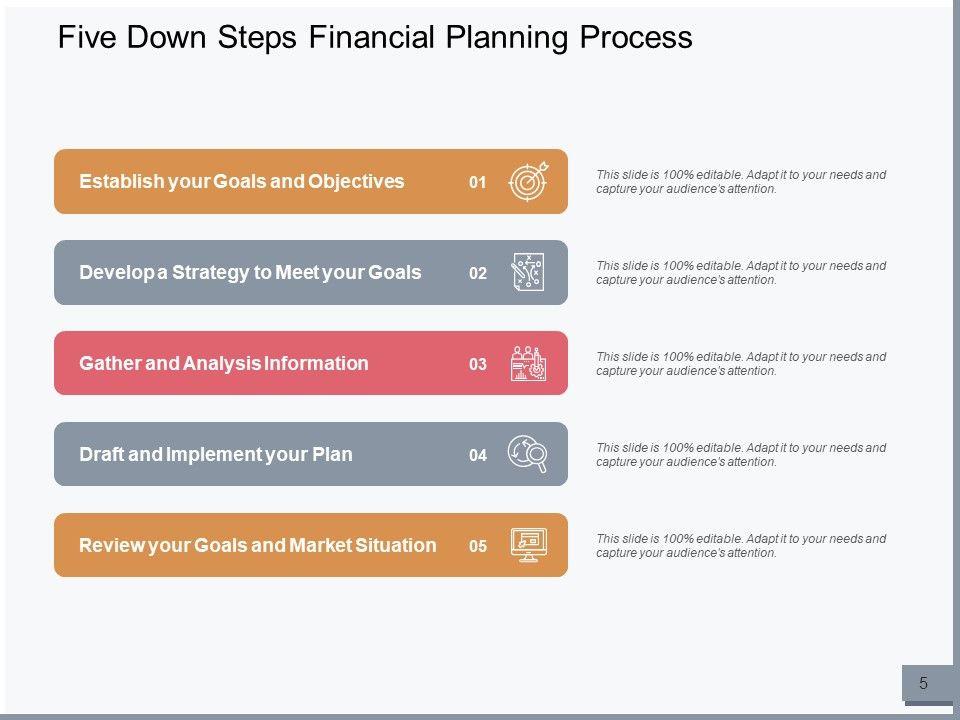Screen dimensions: 960x720
Task: Click the target bullseye icon
Action: click(528, 181)
